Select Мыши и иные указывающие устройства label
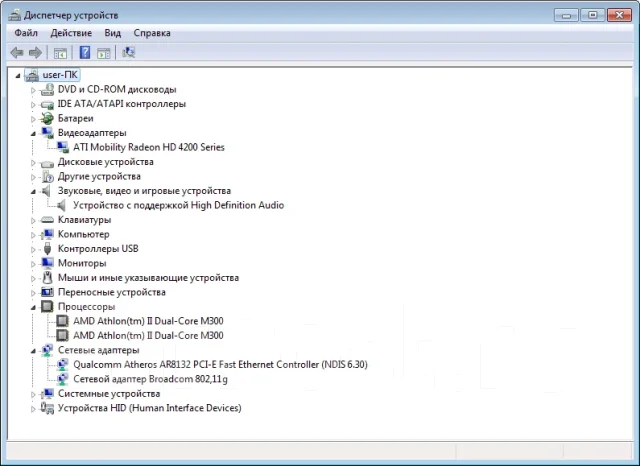The image size is (640, 466). pyautogui.click(x=148, y=278)
